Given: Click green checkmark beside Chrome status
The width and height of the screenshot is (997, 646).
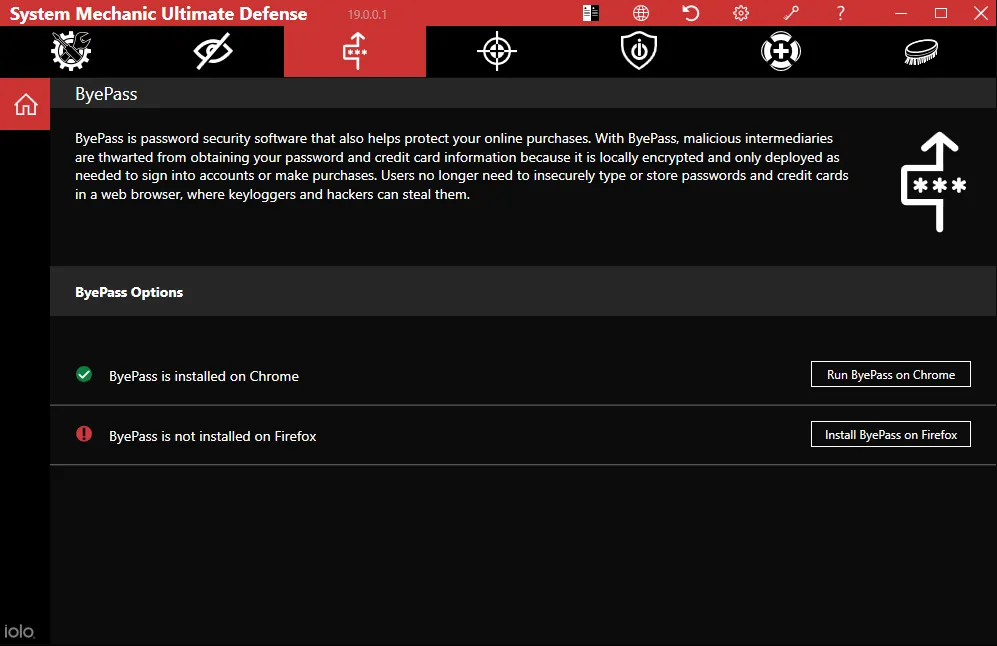Looking at the screenshot, I should (84, 375).
